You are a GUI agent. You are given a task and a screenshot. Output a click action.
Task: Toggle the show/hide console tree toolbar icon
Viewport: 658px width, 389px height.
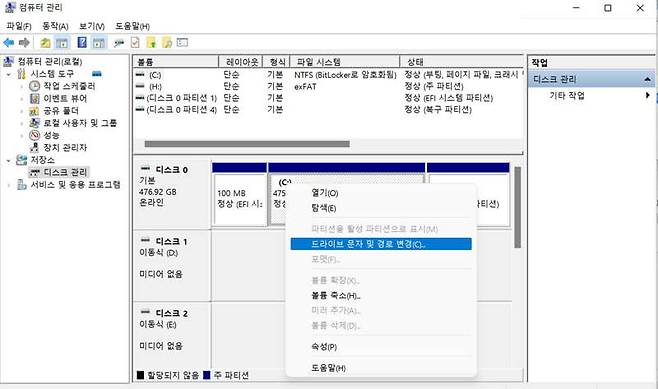pyautogui.click(x=62, y=42)
